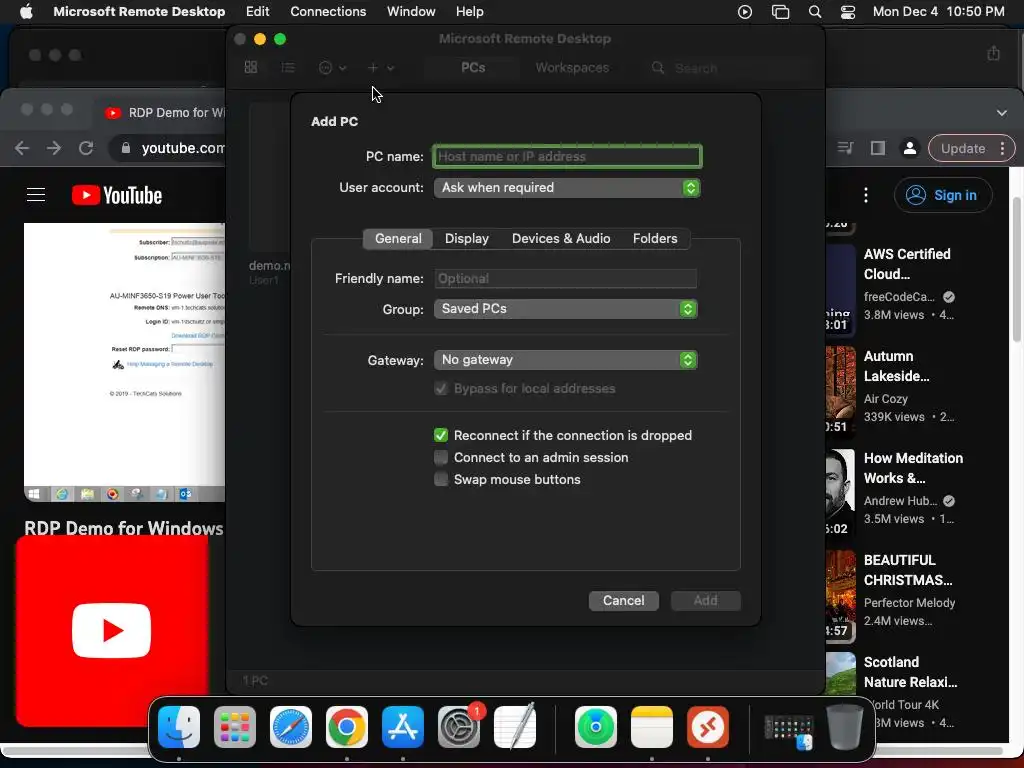
Task: Click the YouTube page vertical scrollbar
Action: [x=1017, y=268]
